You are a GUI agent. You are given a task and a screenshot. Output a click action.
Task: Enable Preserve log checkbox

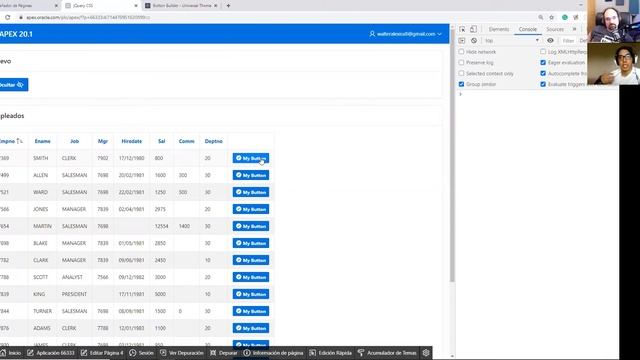tap(461, 62)
